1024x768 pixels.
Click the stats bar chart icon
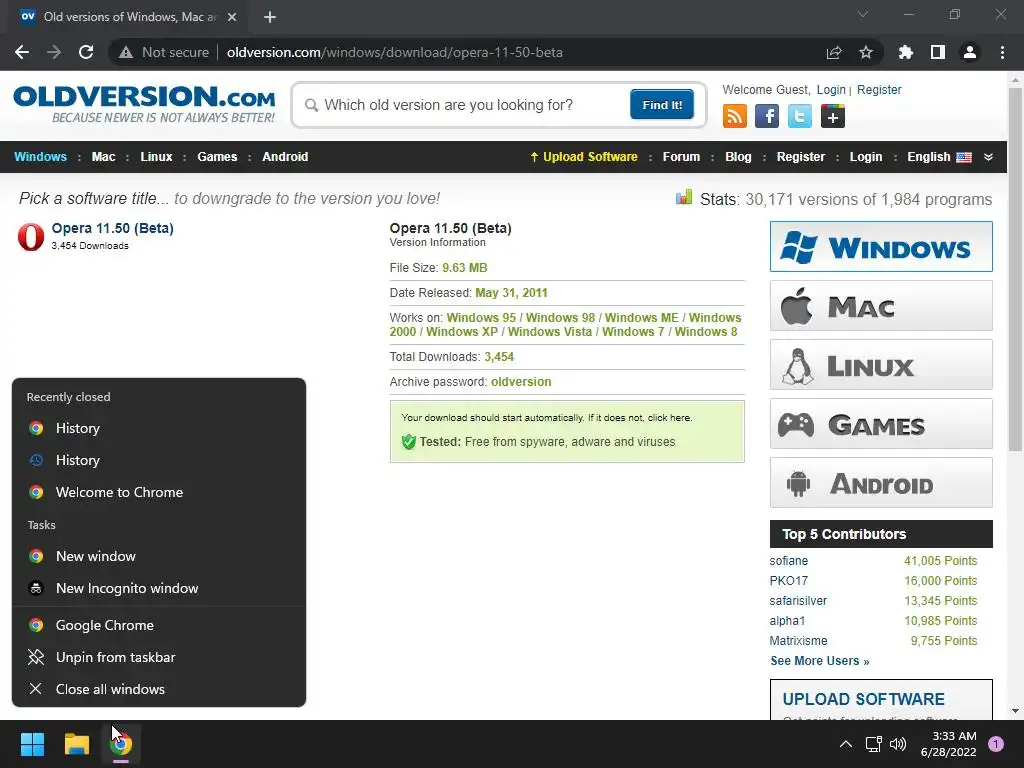[x=684, y=197]
